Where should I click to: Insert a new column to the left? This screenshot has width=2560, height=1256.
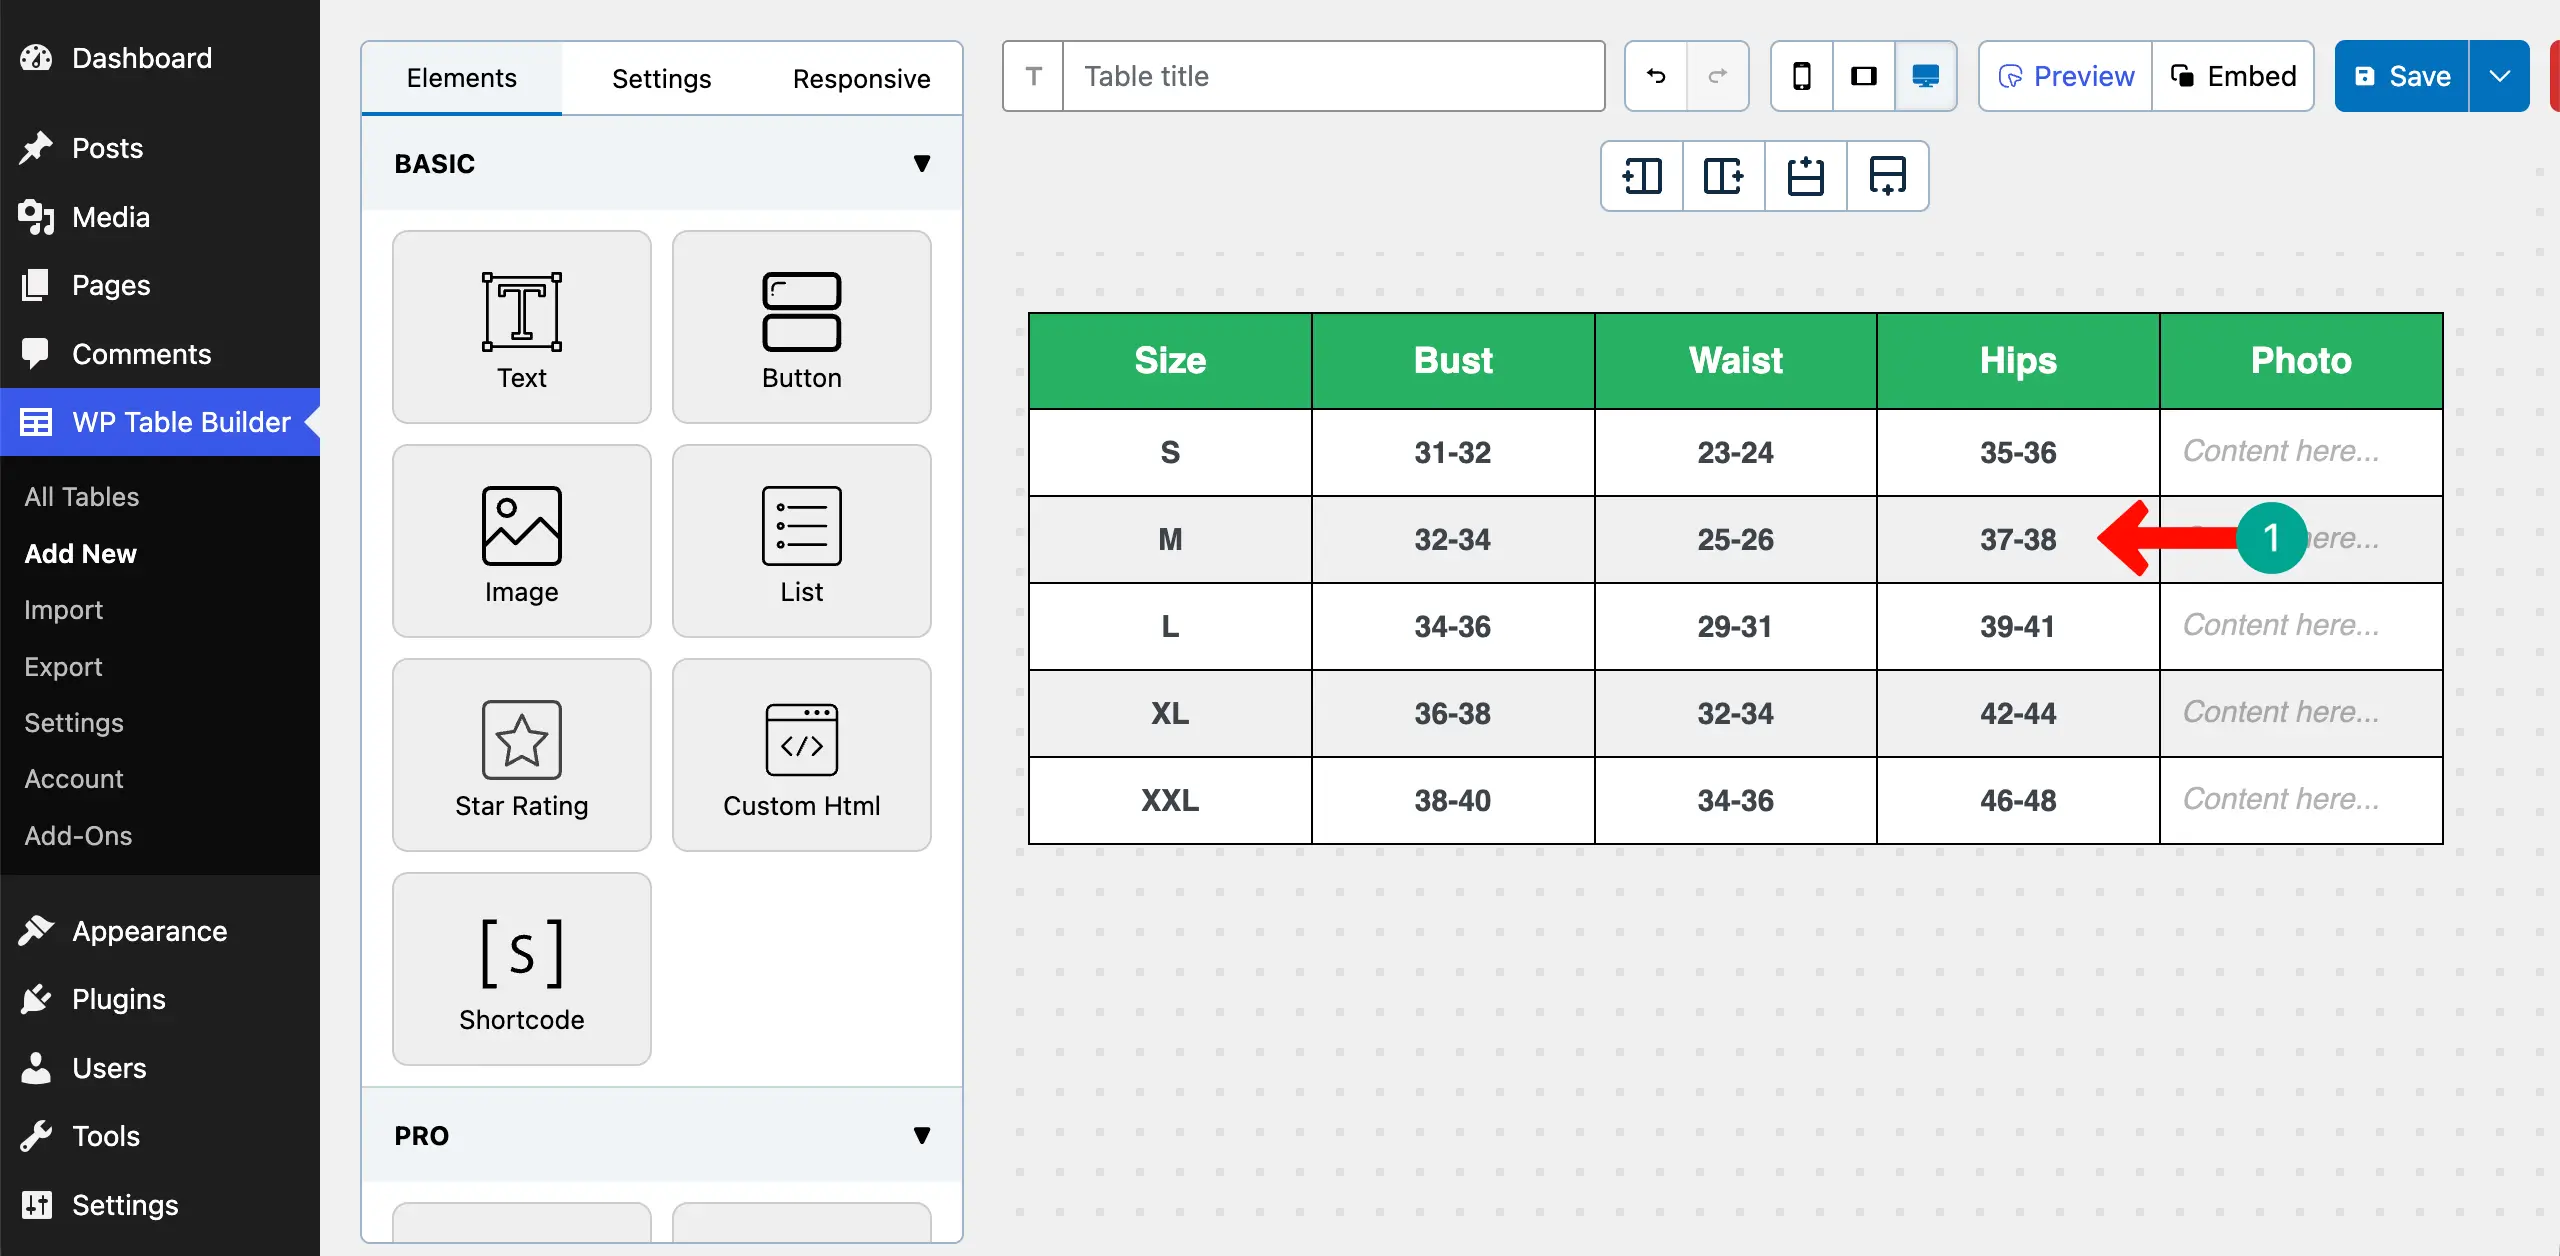pos(1642,176)
